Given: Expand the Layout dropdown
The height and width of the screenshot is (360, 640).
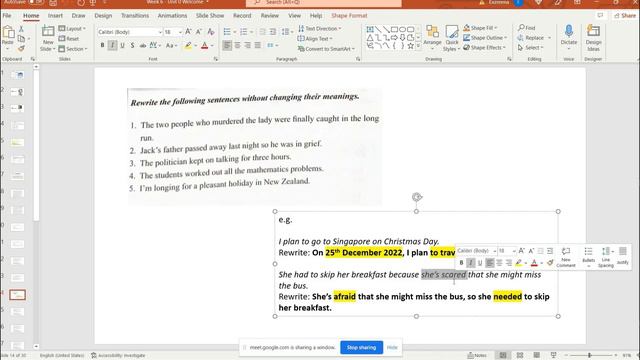Looking at the screenshot, I should pyautogui.click(x=72, y=29).
